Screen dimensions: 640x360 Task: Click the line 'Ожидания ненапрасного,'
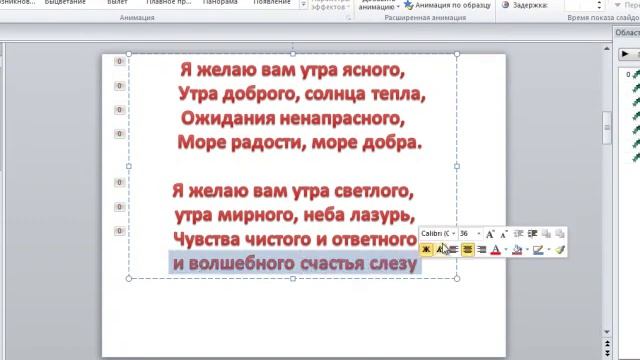pos(293,118)
